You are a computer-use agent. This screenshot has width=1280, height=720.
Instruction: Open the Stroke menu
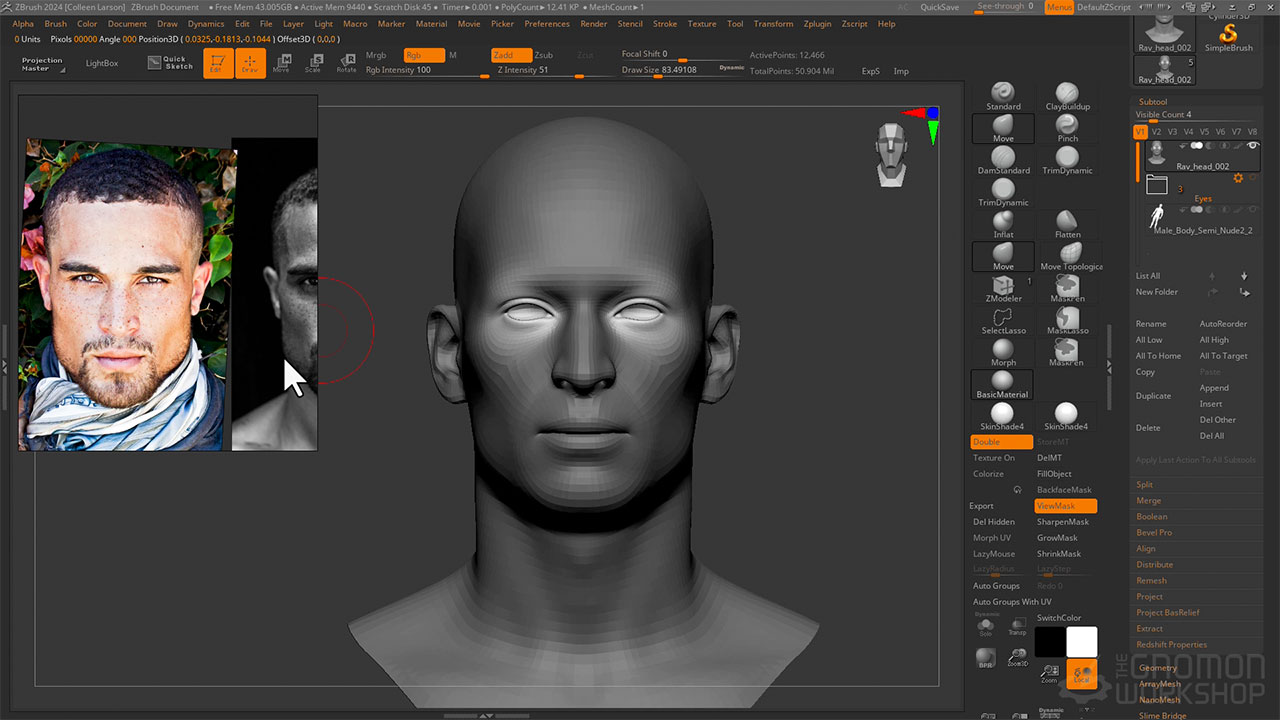click(x=664, y=24)
